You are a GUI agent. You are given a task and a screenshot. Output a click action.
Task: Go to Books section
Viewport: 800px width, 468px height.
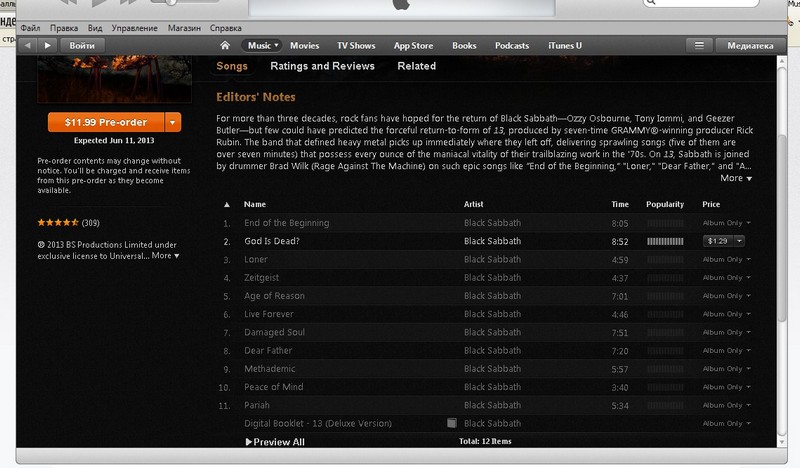[464, 45]
